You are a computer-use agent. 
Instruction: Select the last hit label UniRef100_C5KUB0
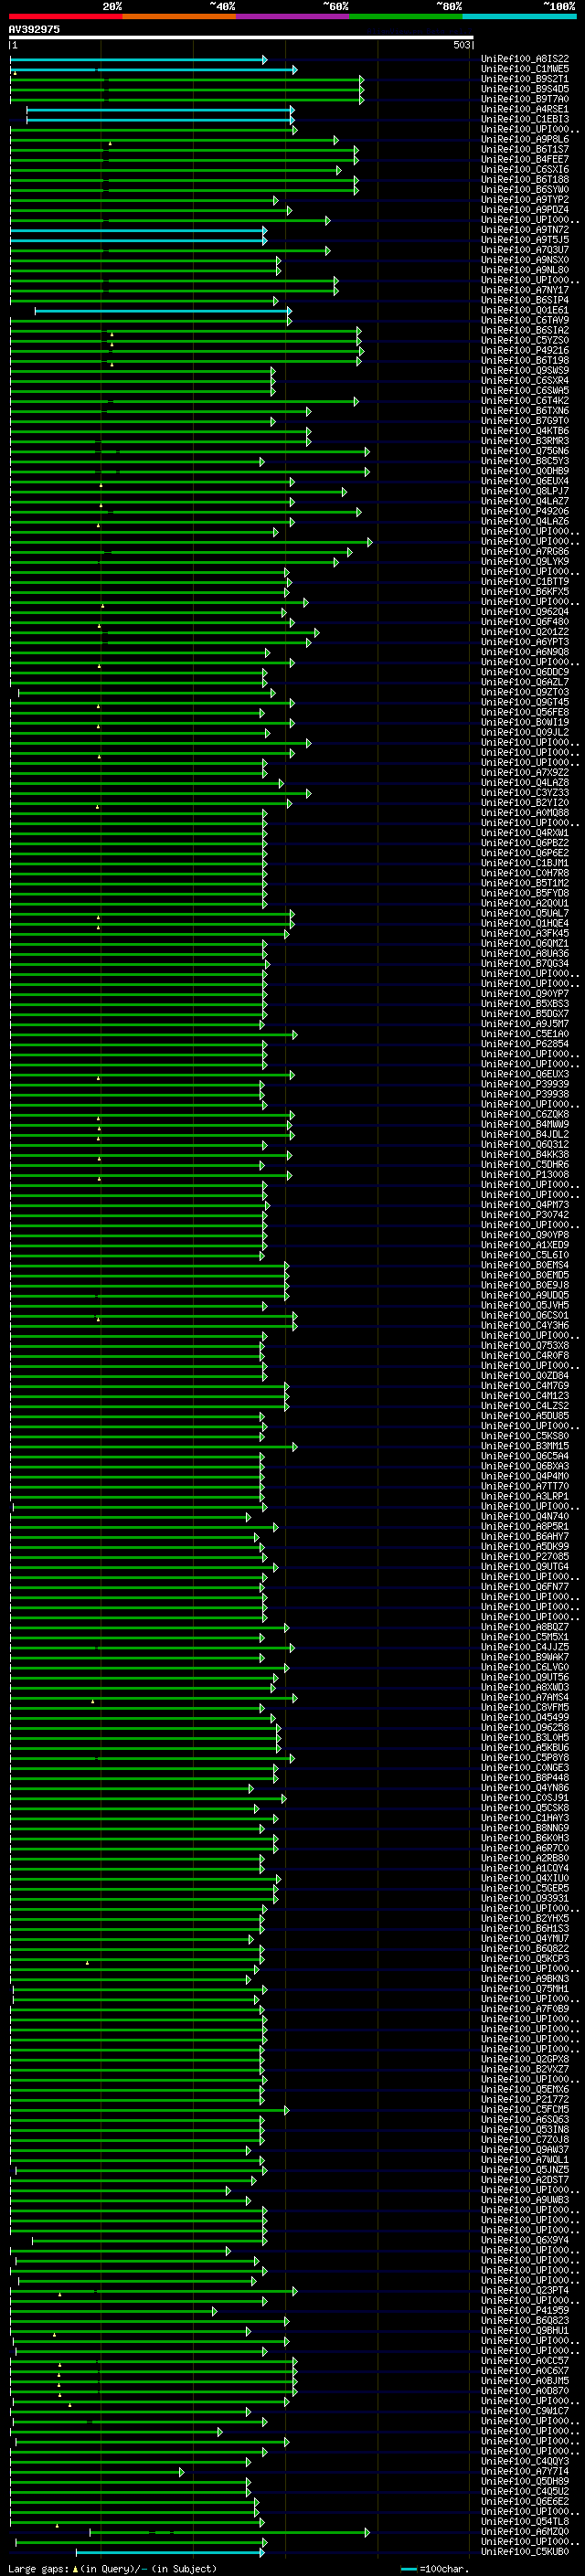(x=525, y=2552)
